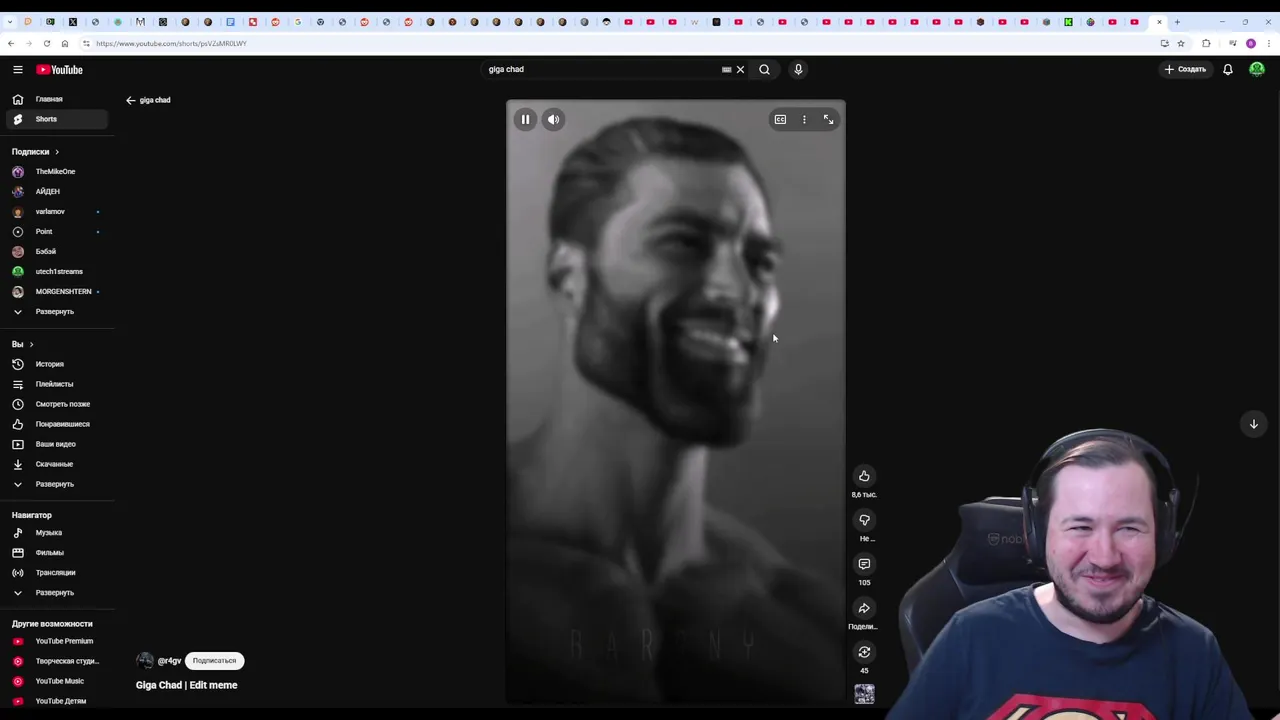Screen dimensions: 1280x720
Task: Open Музыка in Навигатор
Action: [56, 533]
